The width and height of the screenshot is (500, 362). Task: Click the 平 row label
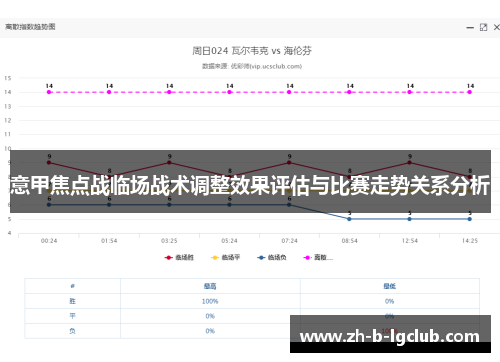point(72,316)
